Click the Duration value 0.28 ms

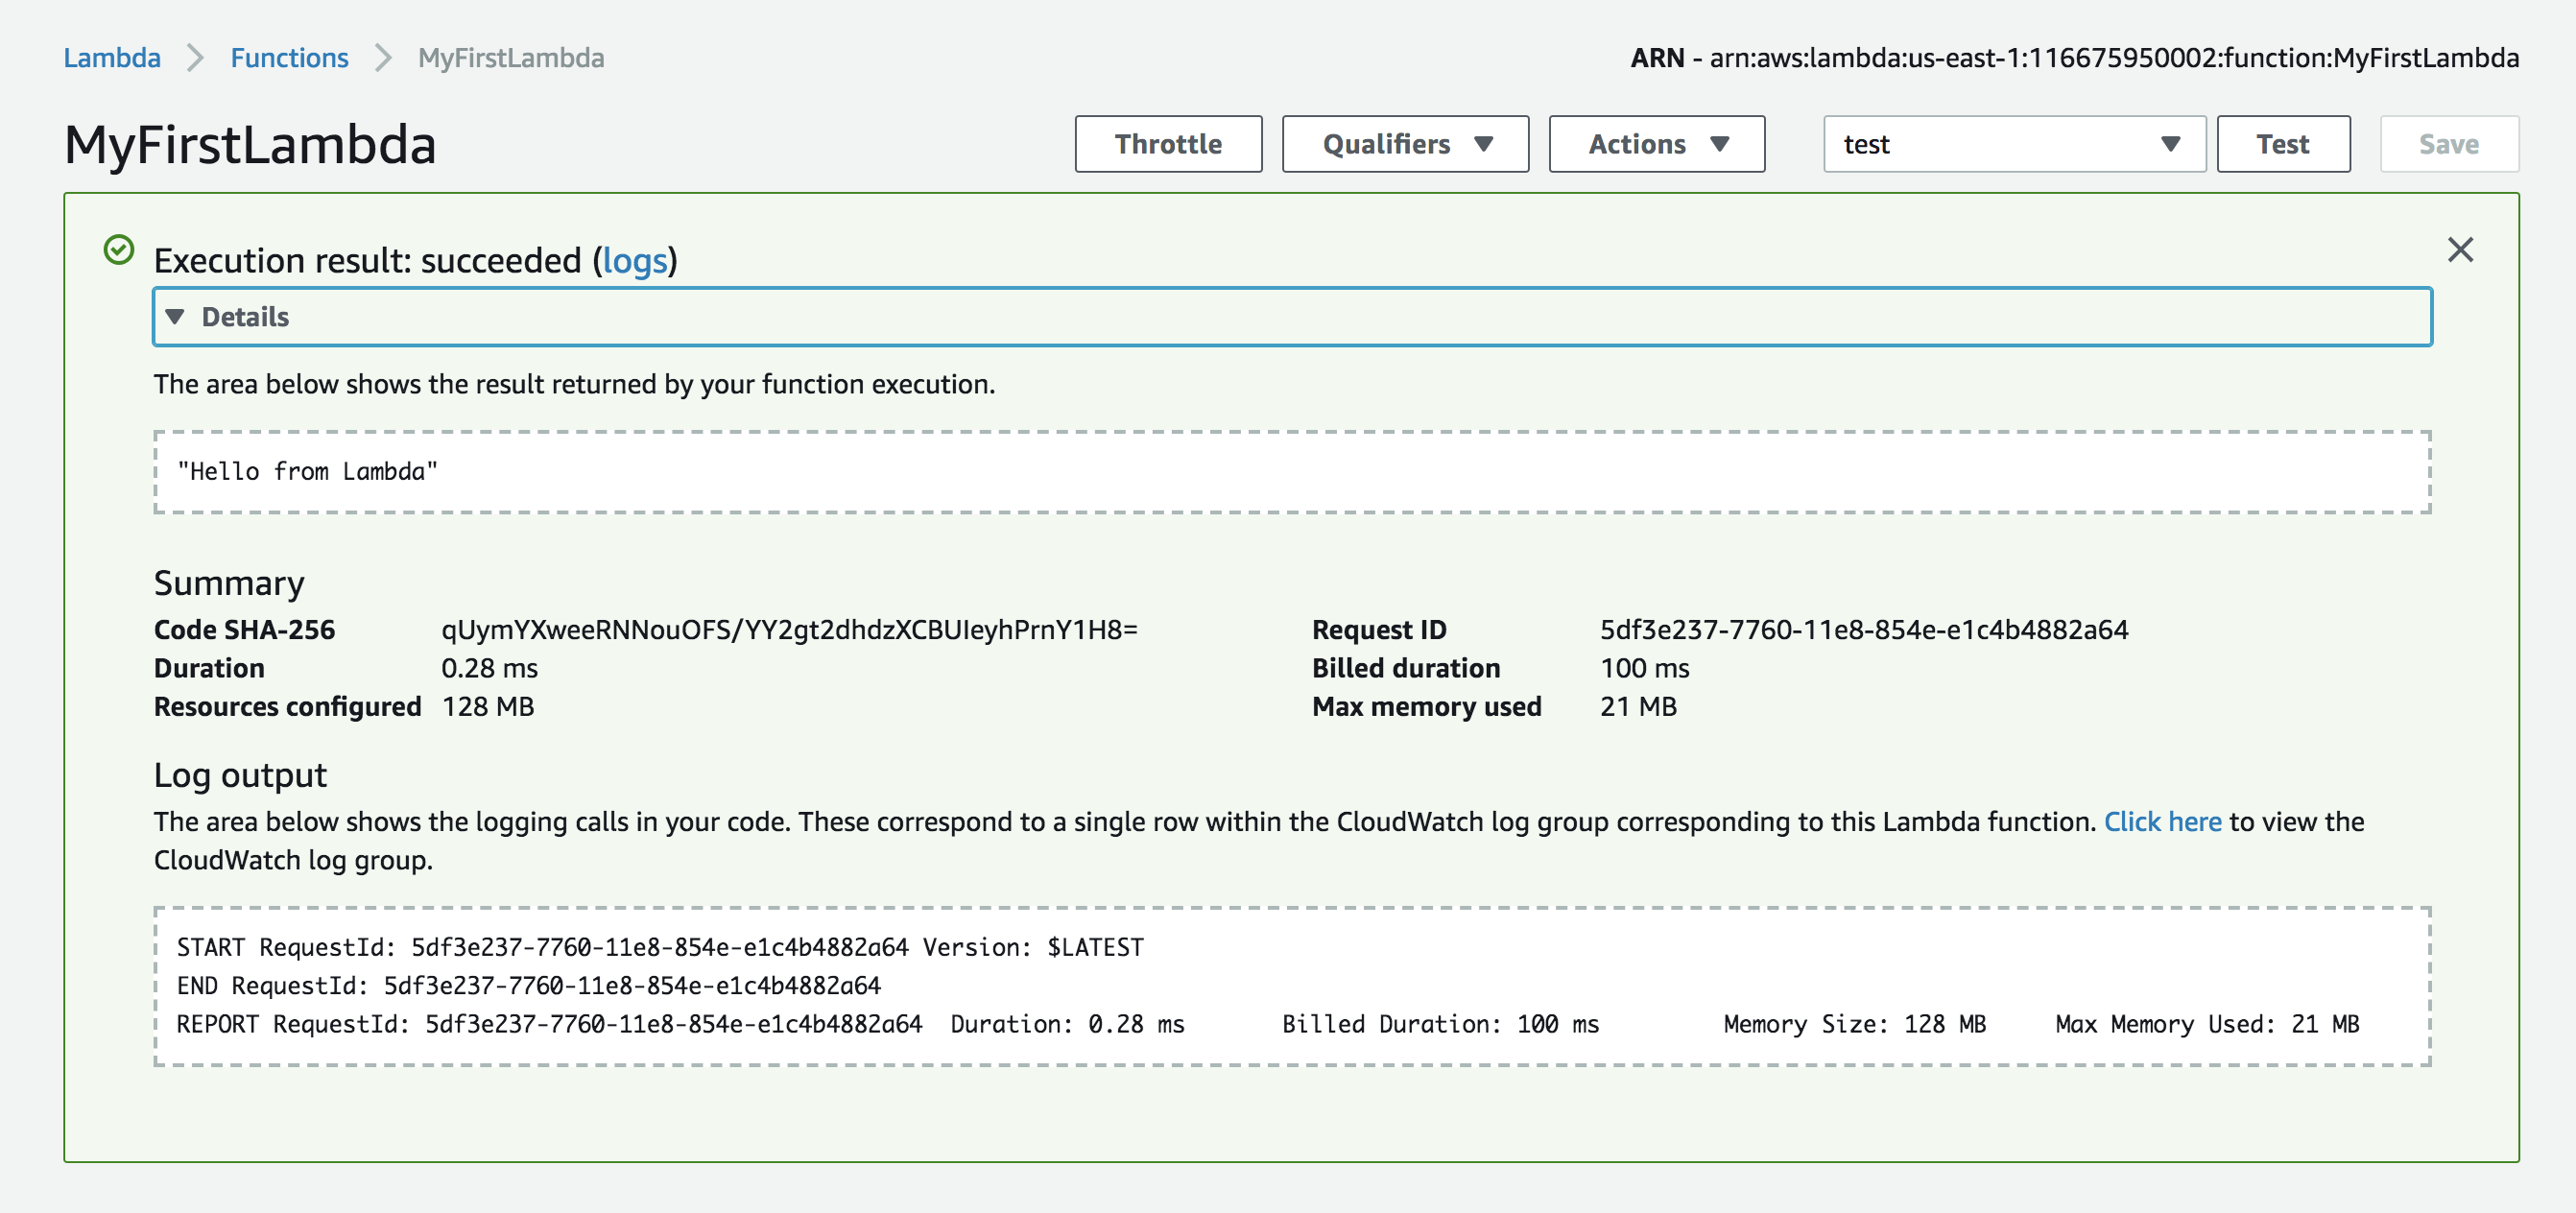click(489, 668)
